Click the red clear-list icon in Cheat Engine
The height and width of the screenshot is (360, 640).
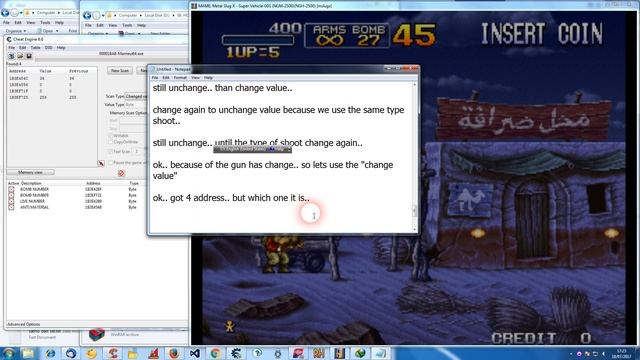point(121,173)
